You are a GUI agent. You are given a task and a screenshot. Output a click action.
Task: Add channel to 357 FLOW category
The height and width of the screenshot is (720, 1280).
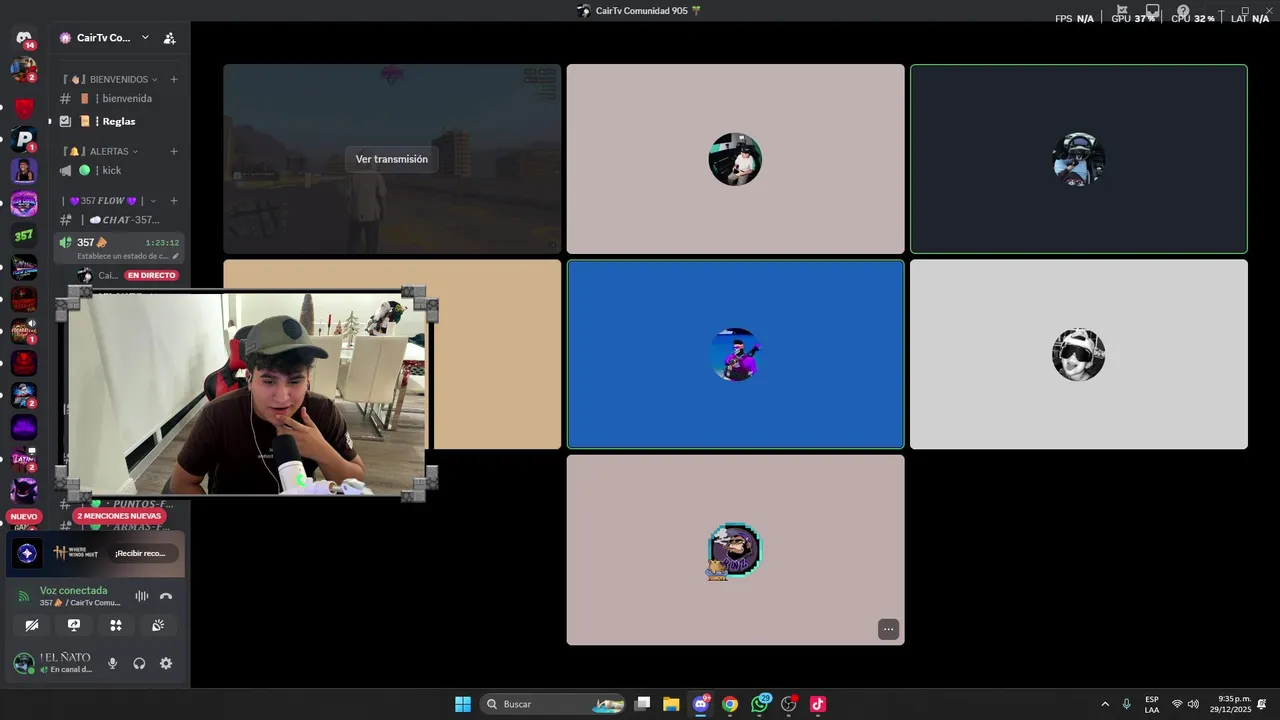pyautogui.click(x=174, y=201)
